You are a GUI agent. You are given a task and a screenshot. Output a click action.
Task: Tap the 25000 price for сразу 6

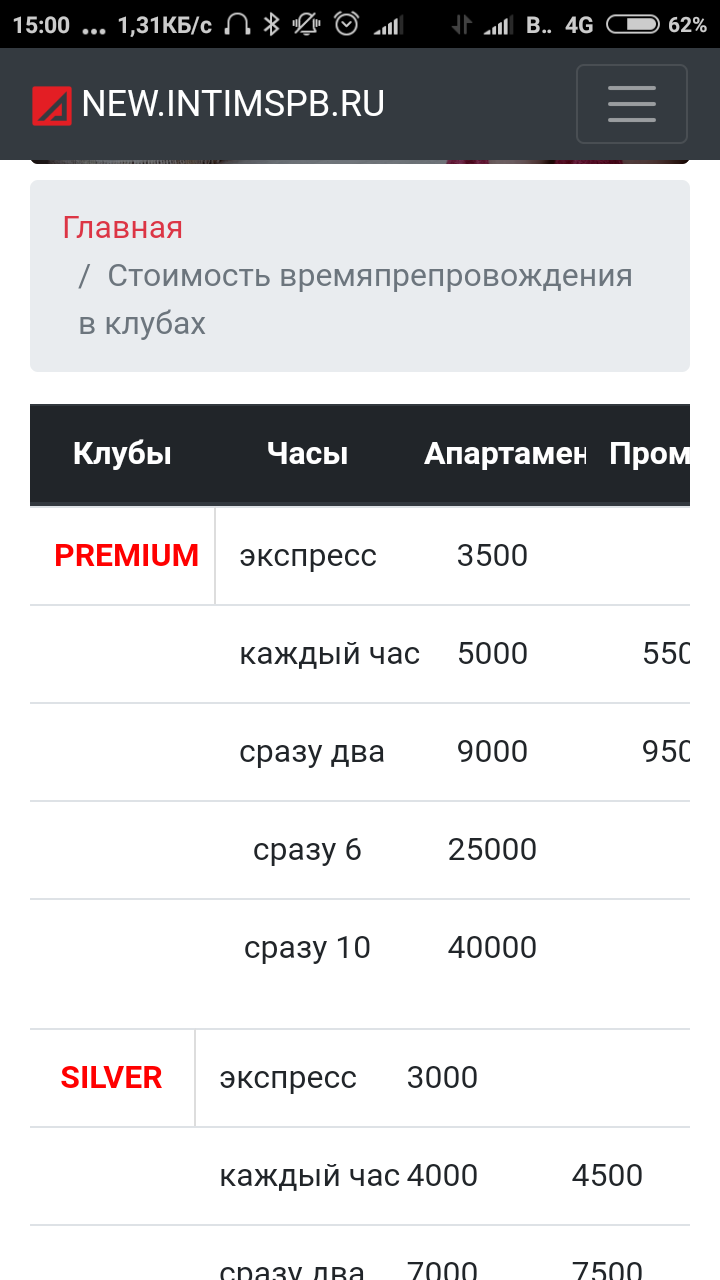pos(492,849)
